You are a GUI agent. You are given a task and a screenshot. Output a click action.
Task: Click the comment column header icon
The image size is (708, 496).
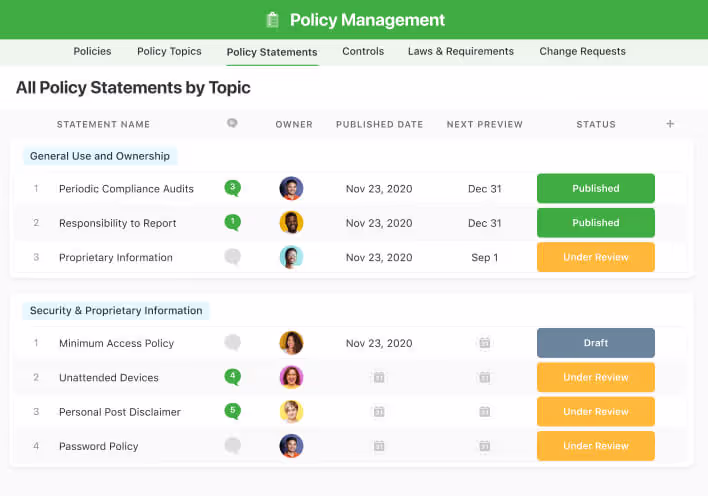point(232,124)
